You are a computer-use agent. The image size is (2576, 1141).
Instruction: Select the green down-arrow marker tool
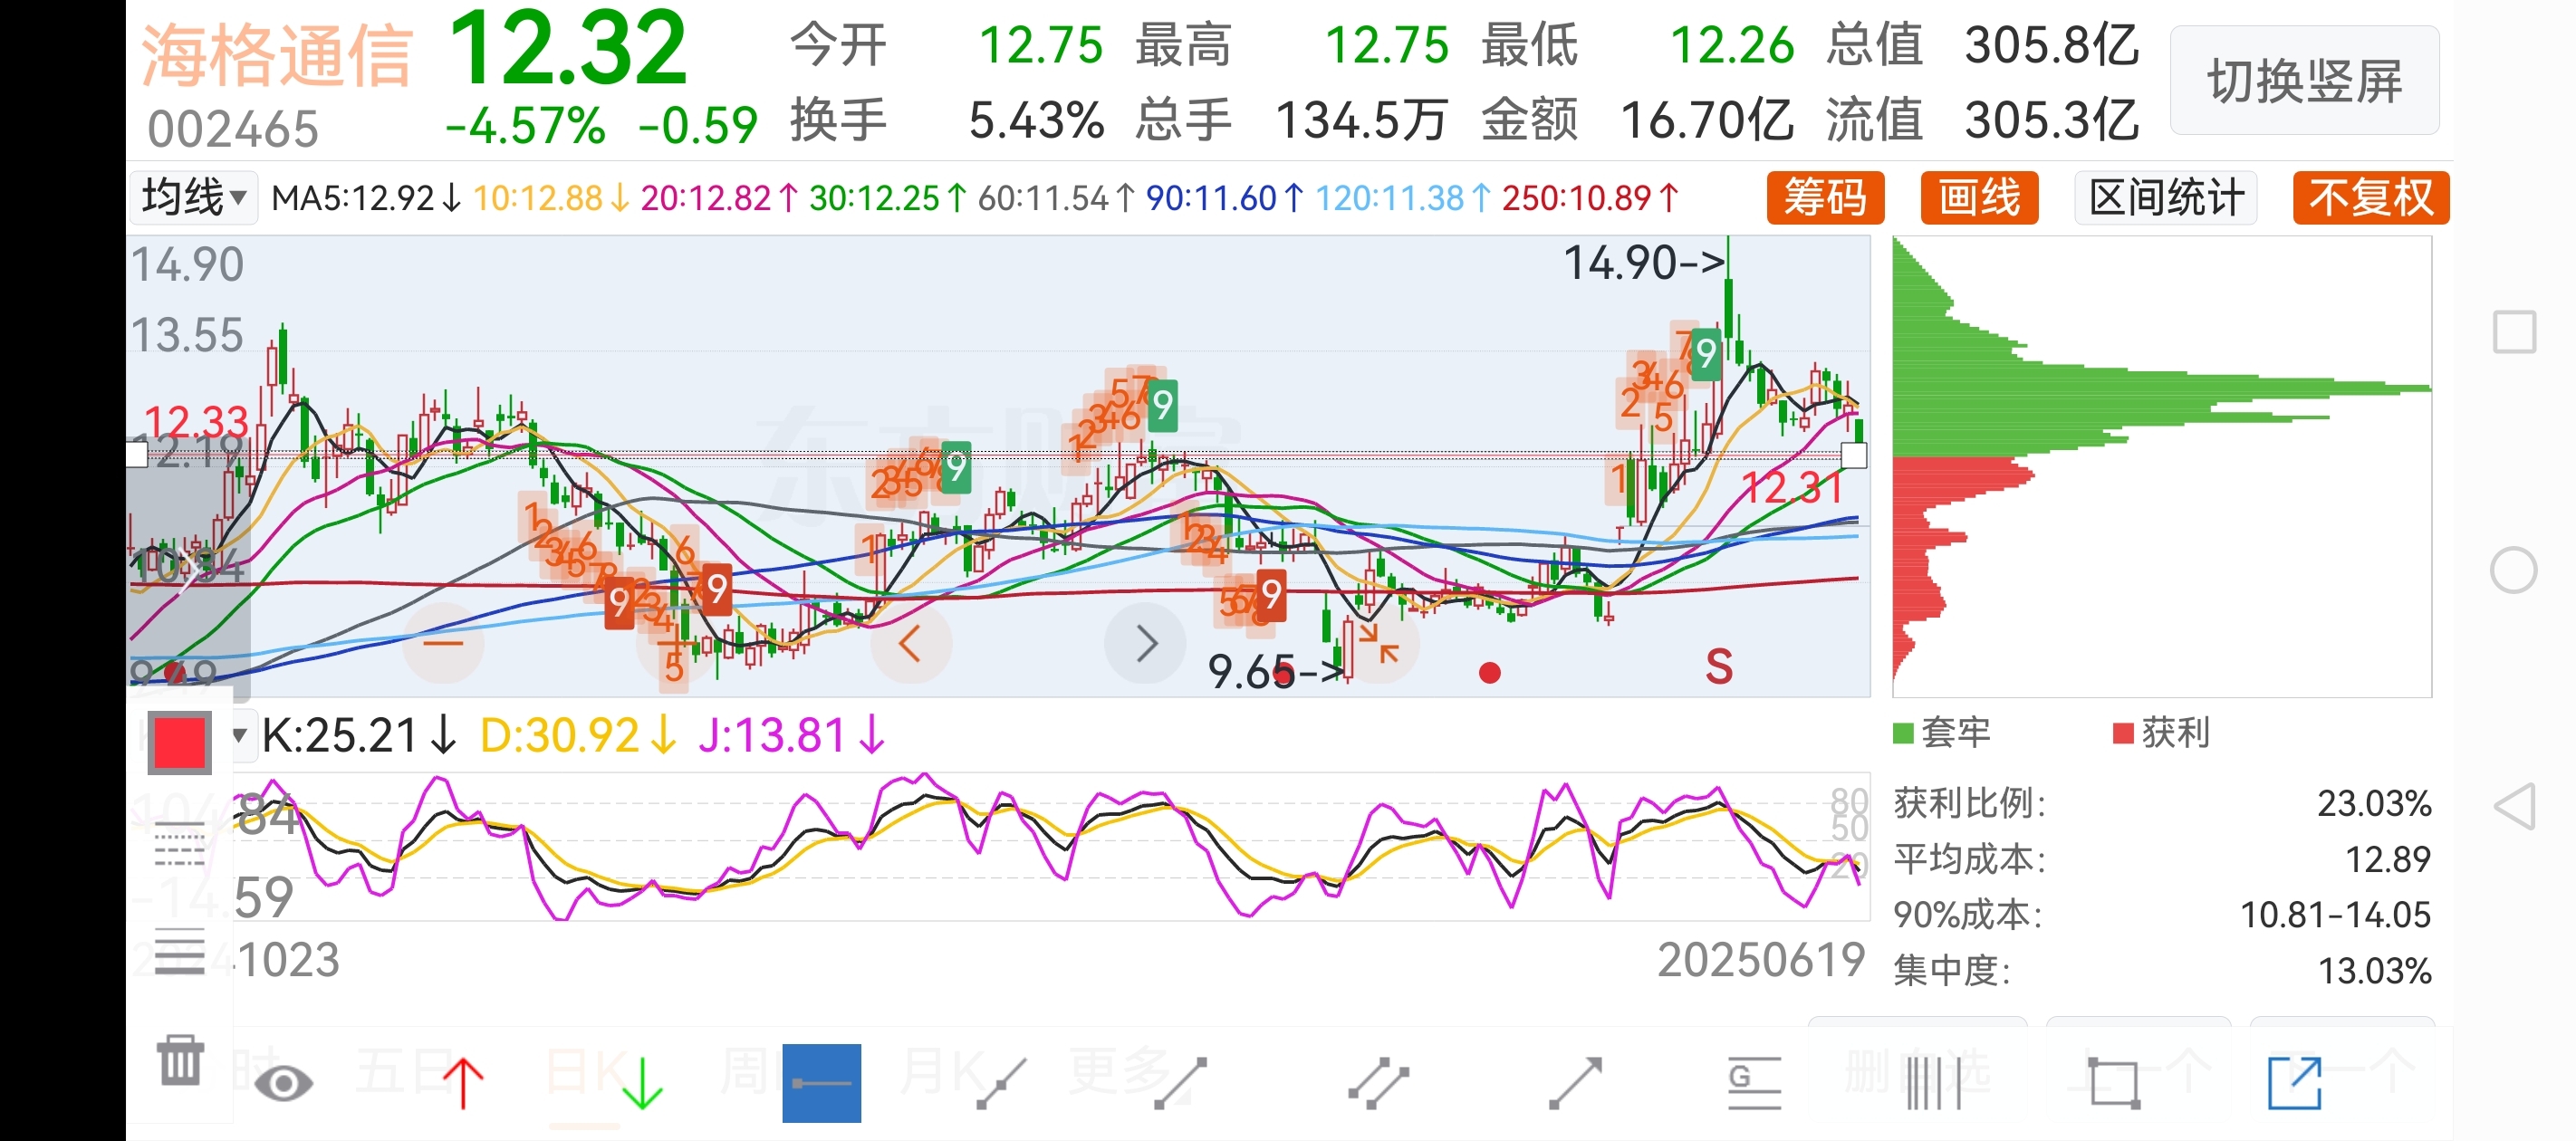[642, 1083]
